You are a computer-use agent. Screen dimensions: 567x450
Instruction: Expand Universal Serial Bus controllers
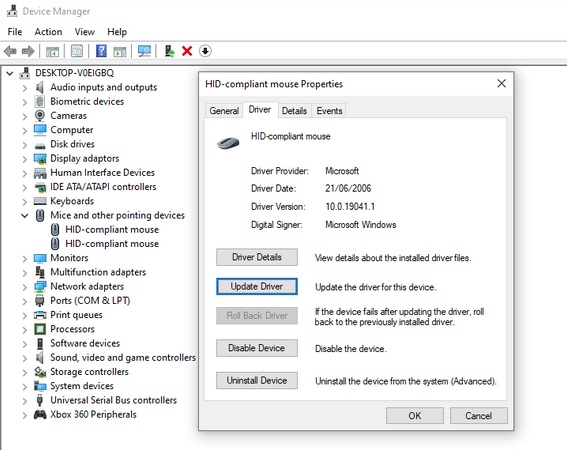pyautogui.click(x=25, y=401)
